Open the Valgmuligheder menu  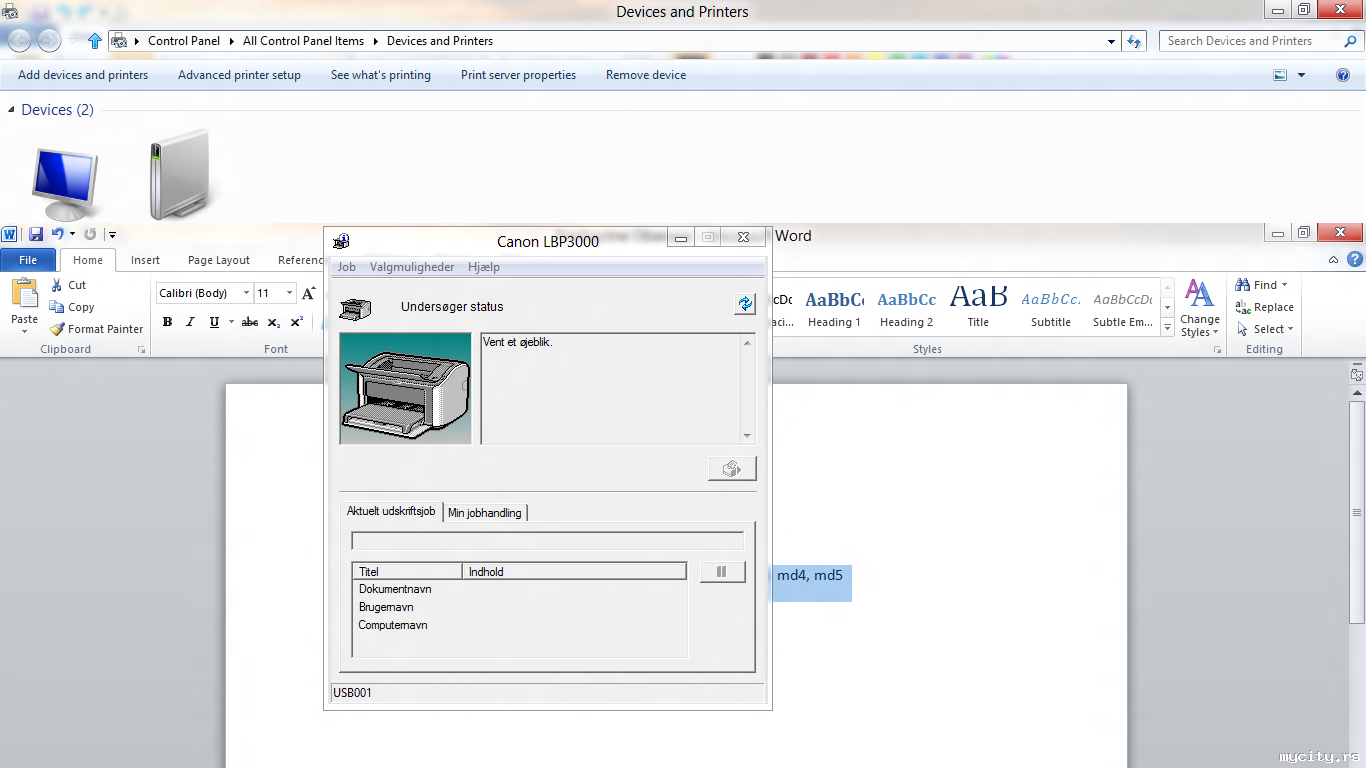pos(412,267)
